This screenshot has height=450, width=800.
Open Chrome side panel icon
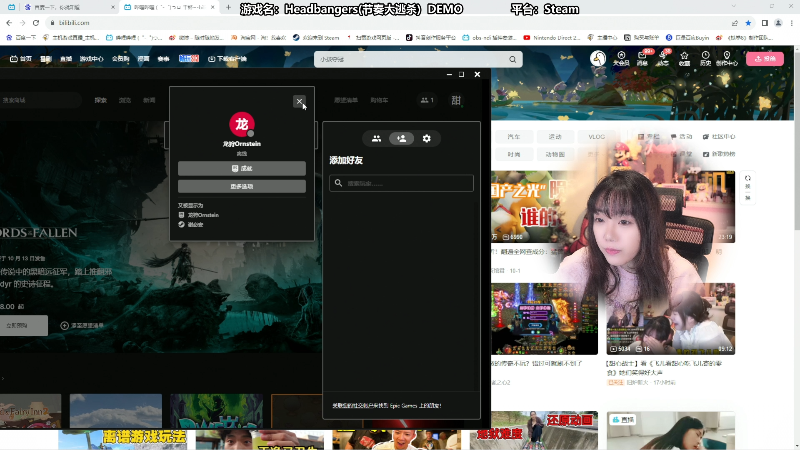pos(765,23)
